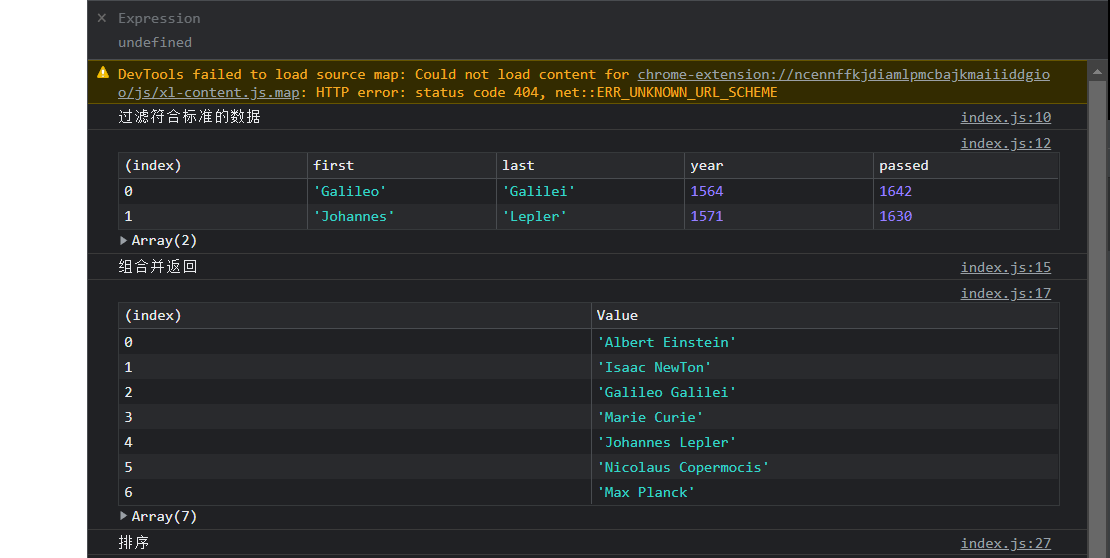The height and width of the screenshot is (558, 1110).
Task: Remove the live expression with X icon
Action: tap(101, 18)
